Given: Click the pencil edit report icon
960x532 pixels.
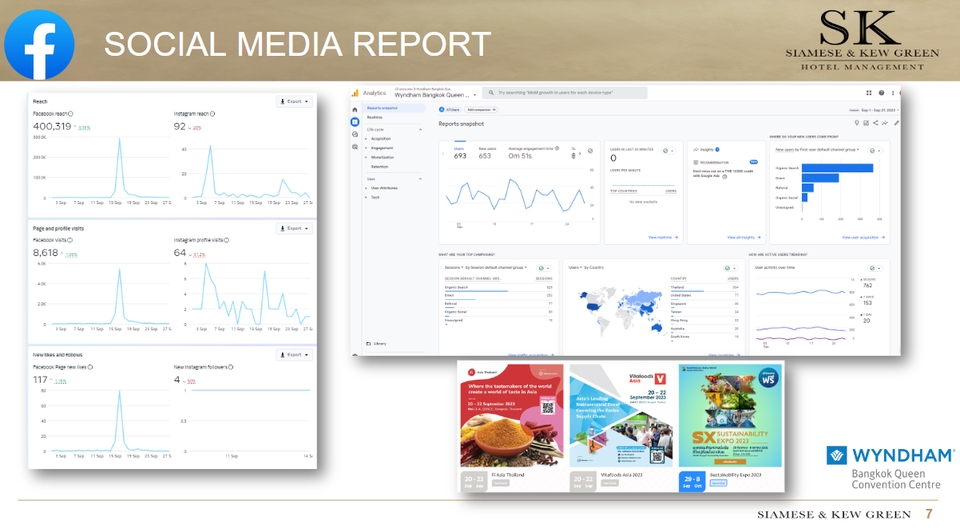Looking at the screenshot, I should tap(896, 123).
